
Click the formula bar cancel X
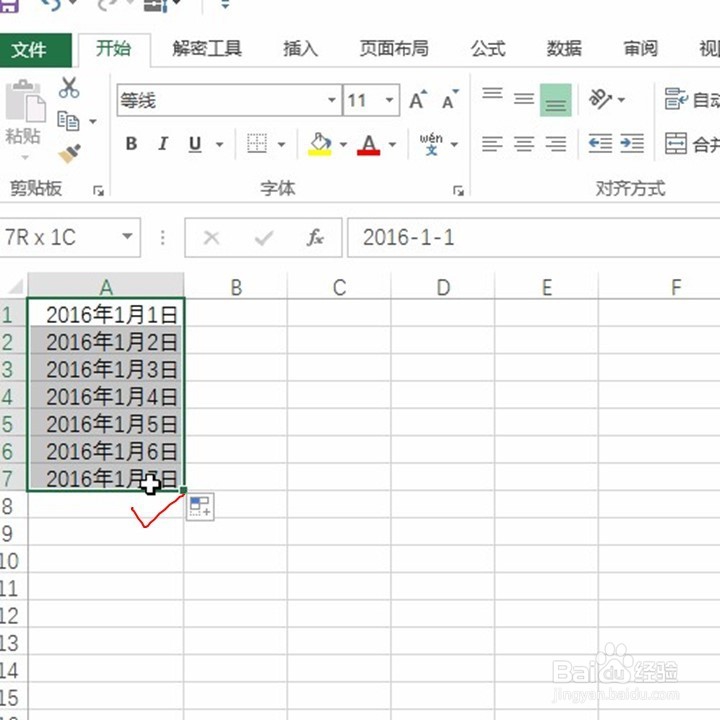click(211, 237)
